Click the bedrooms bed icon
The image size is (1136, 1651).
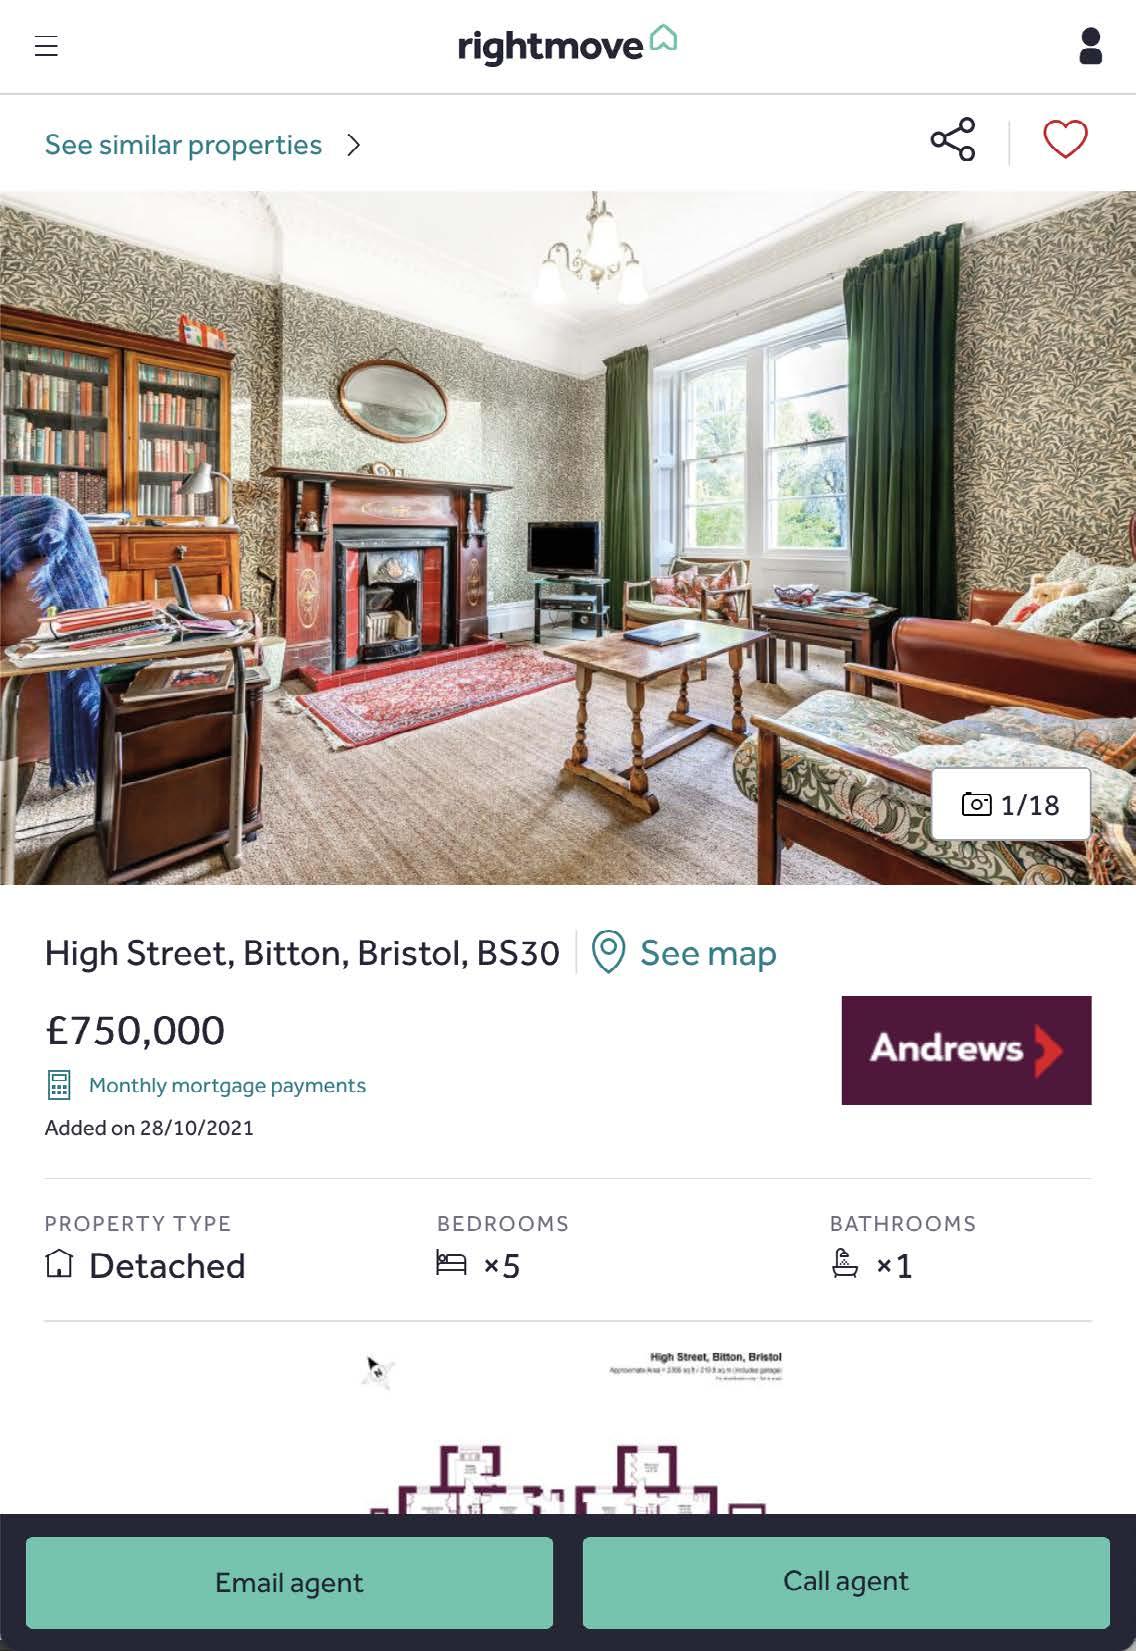[451, 1263]
